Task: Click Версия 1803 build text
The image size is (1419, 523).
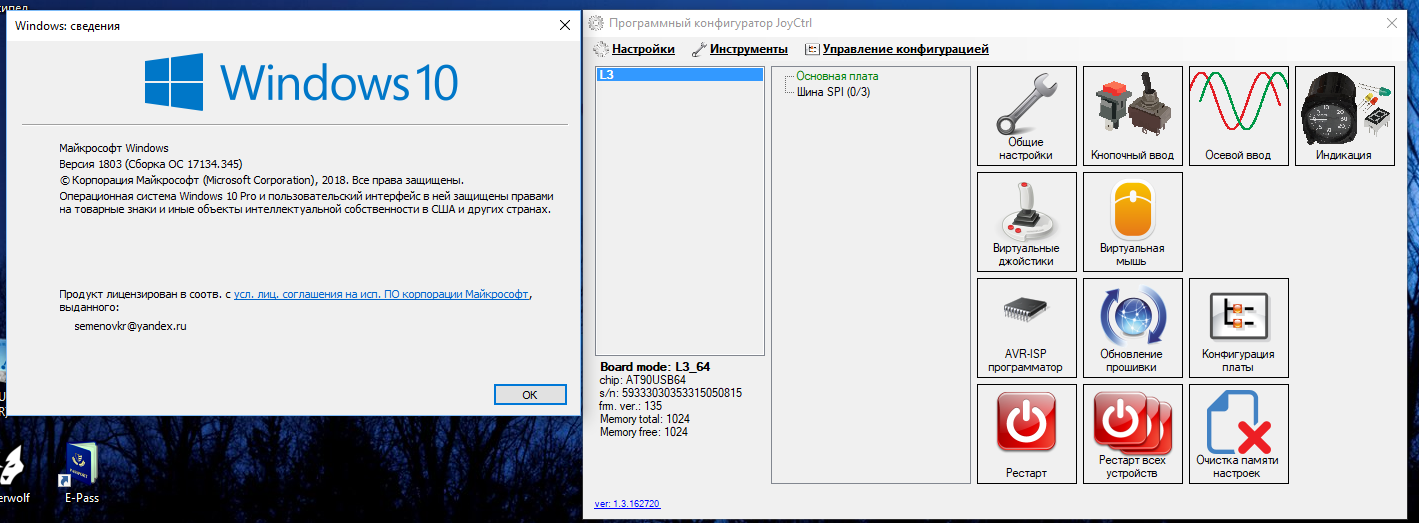Action: click(x=151, y=163)
